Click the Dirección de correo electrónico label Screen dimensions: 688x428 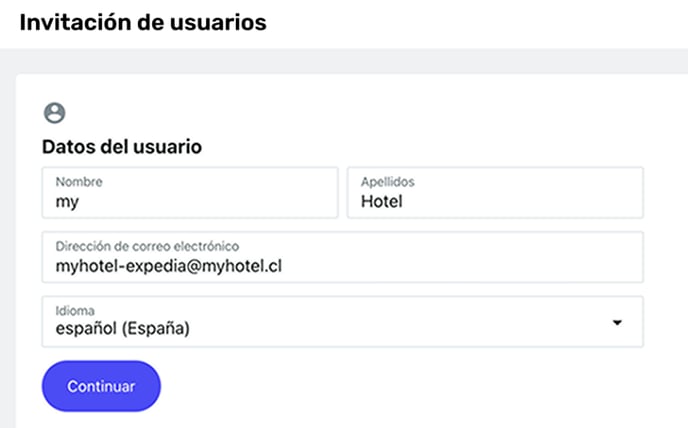(x=147, y=246)
